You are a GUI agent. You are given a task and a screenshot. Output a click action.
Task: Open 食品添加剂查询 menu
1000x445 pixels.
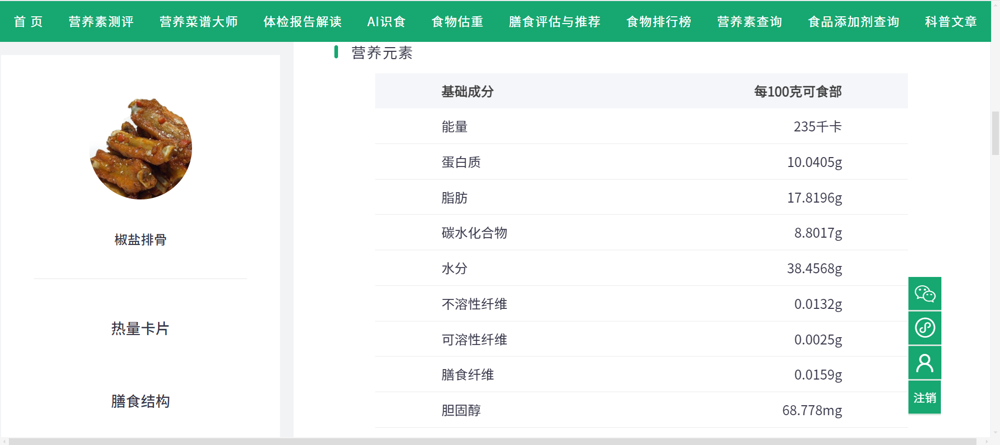pyautogui.click(x=853, y=21)
